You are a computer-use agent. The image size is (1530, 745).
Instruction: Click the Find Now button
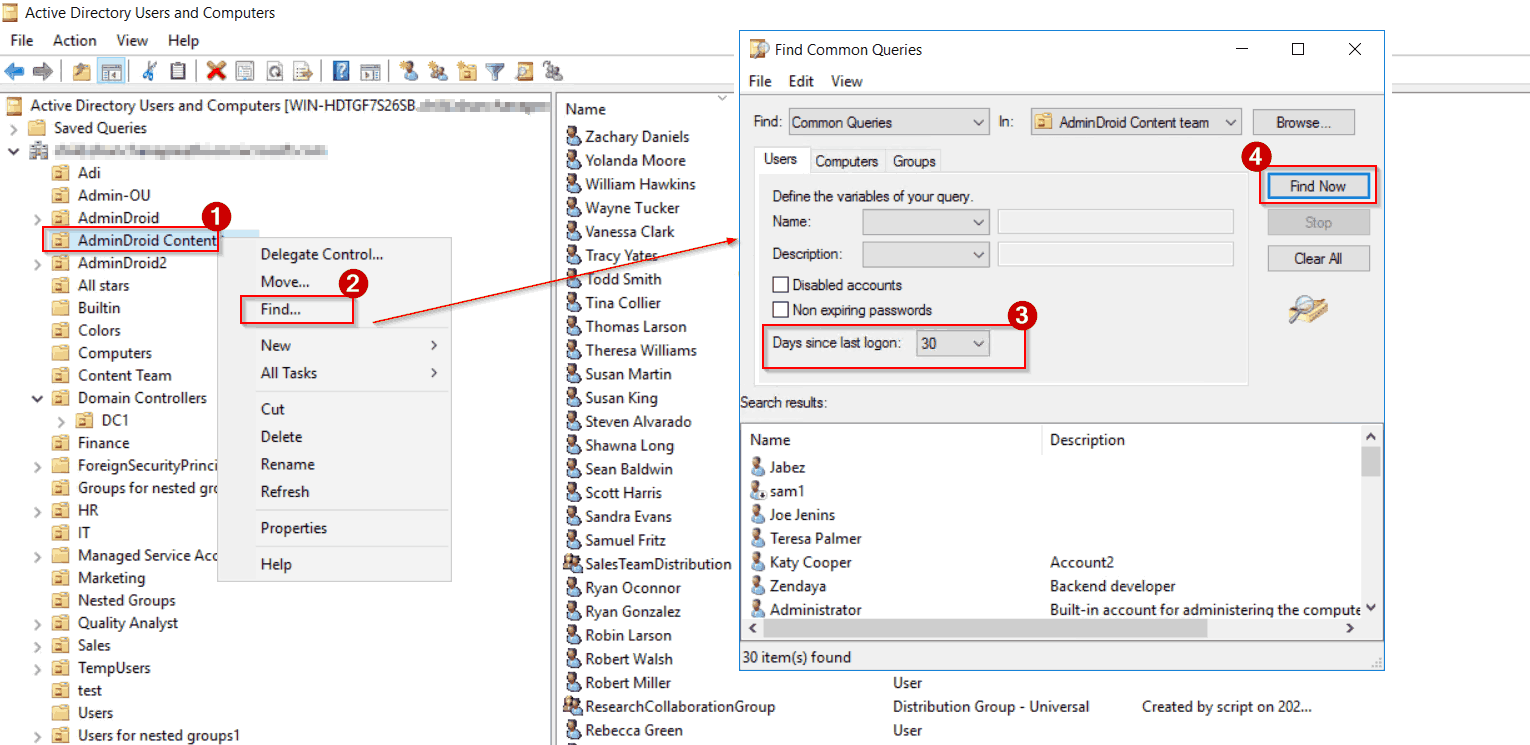pyautogui.click(x=1318, y=185)
